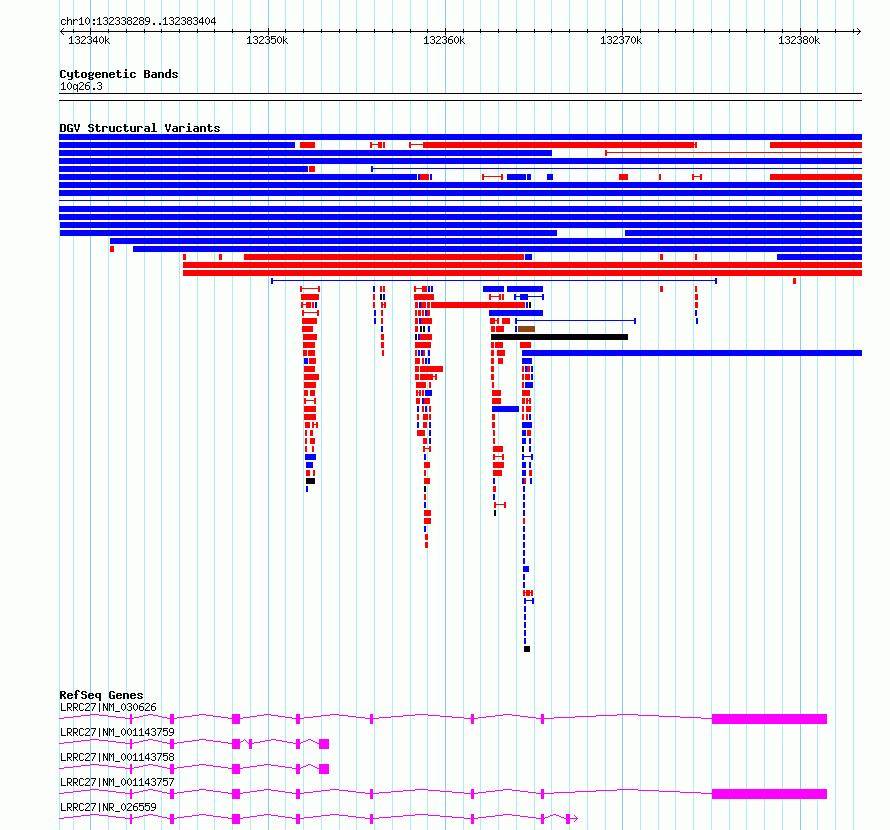Open the LRRC27|NM_030626 transcript label

108,707
